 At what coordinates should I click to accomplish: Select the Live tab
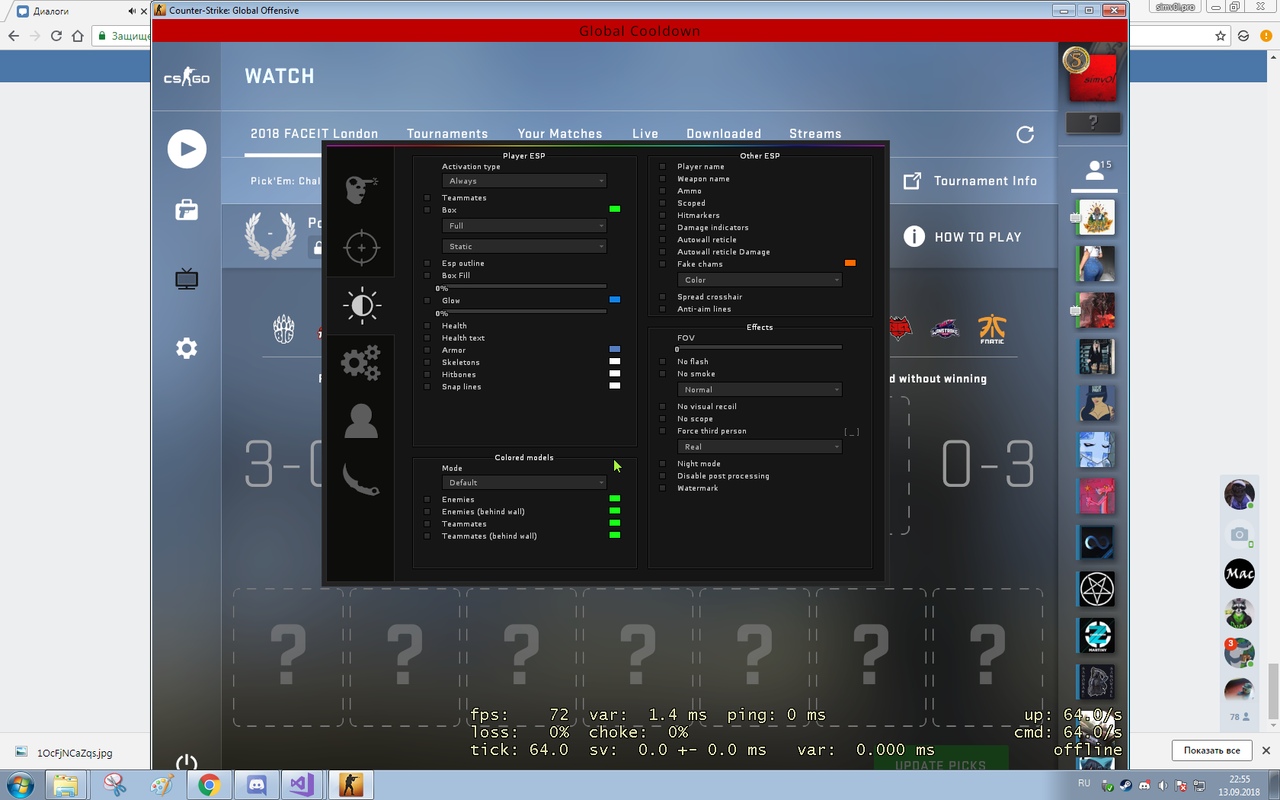645,134
